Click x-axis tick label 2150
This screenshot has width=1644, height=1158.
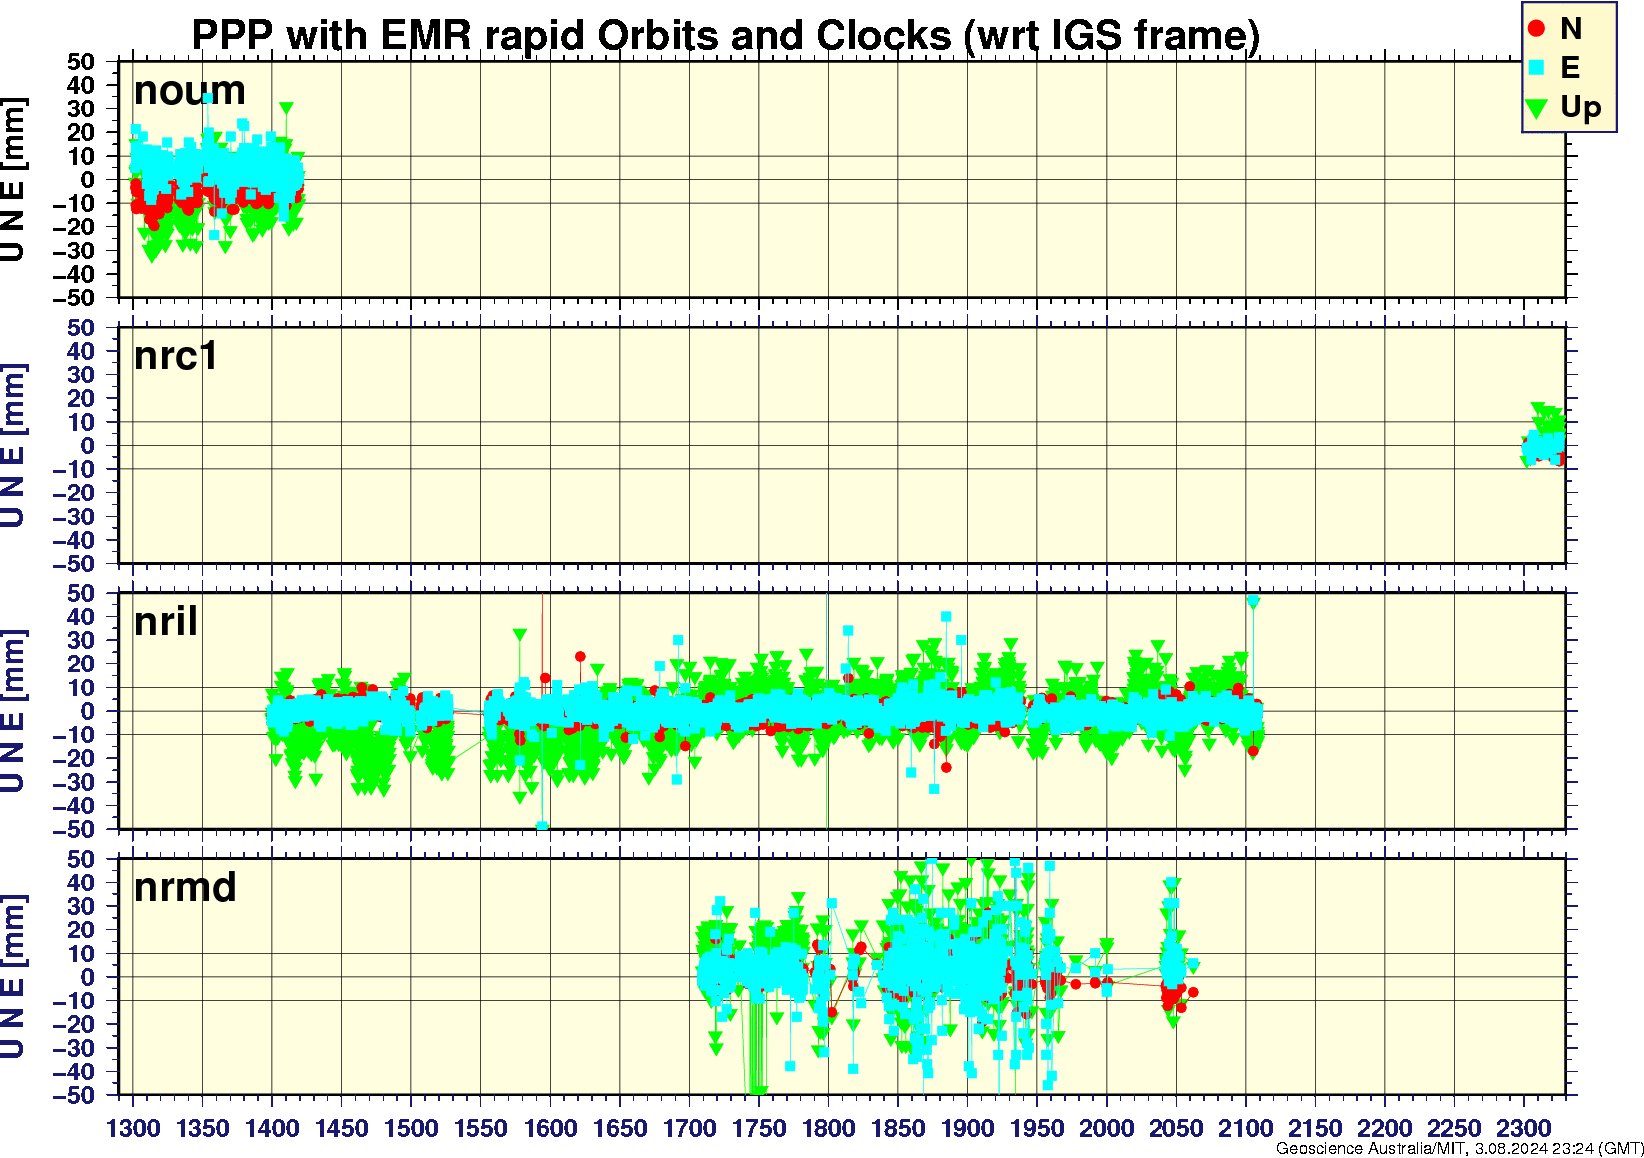1315,1128
